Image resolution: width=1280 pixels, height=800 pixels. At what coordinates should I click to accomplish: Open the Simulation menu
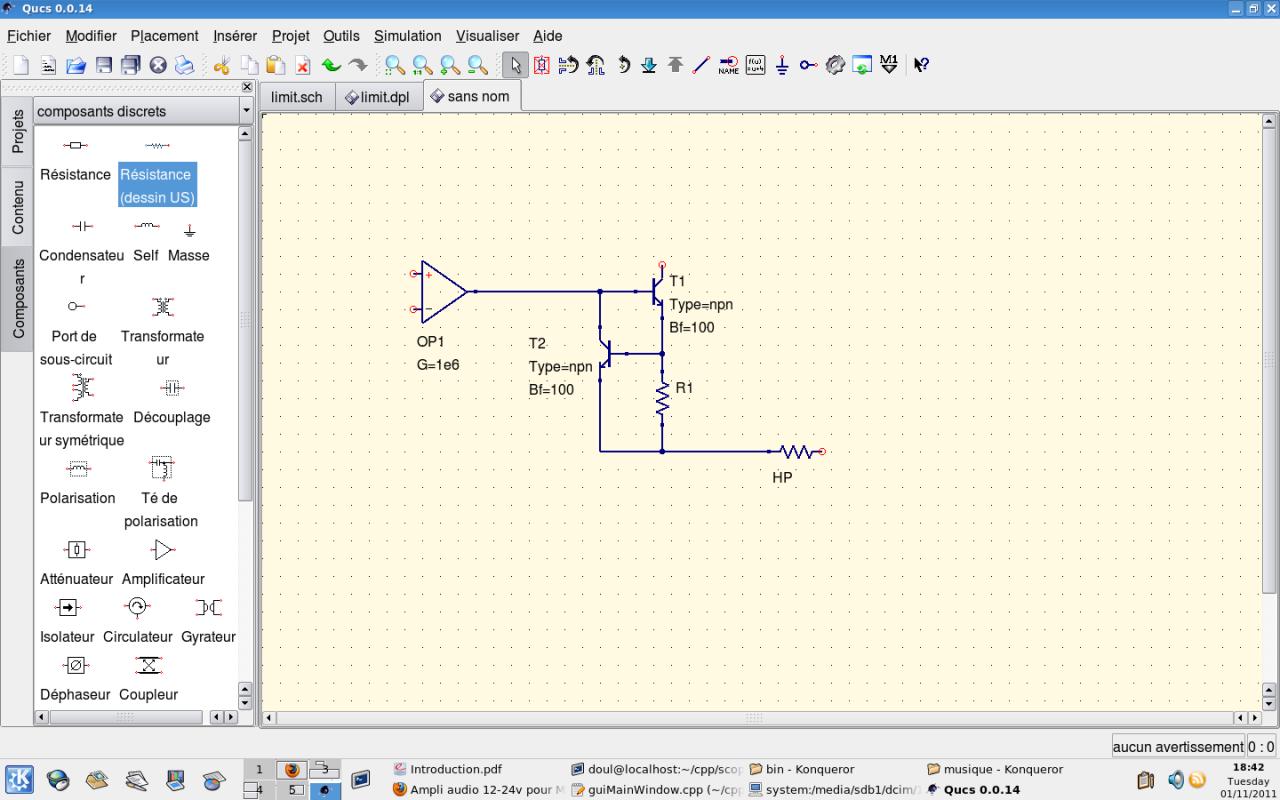[x=407, y=36]
